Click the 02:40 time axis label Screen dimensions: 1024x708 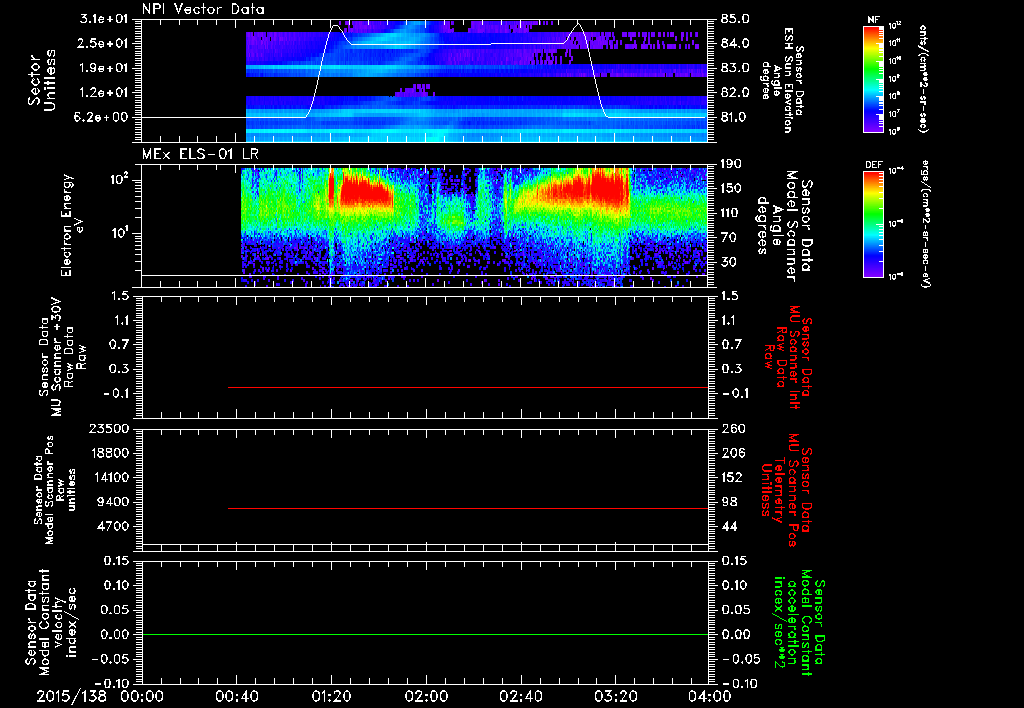(x=520, y=696)
